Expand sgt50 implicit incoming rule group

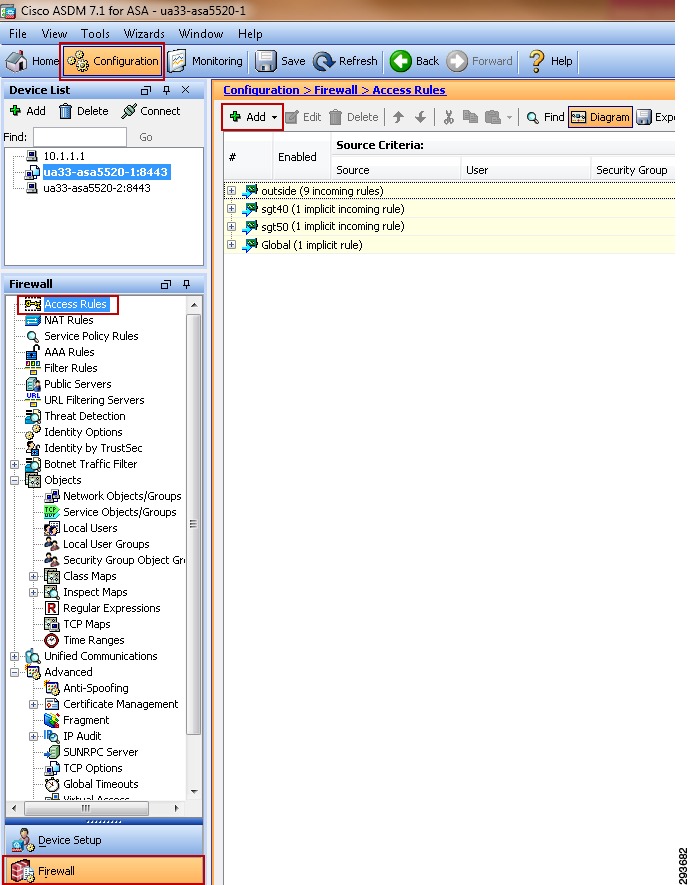tap(231, 226)
